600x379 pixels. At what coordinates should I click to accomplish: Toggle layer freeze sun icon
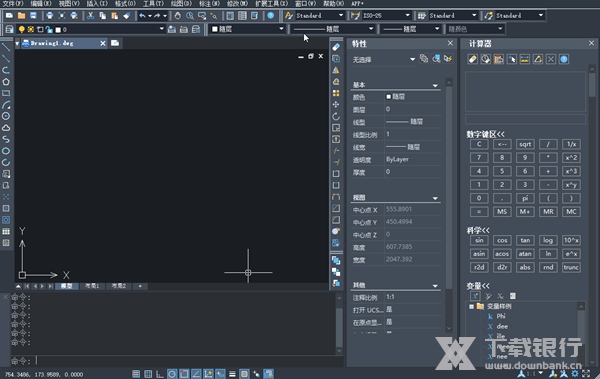click(31, 29)
